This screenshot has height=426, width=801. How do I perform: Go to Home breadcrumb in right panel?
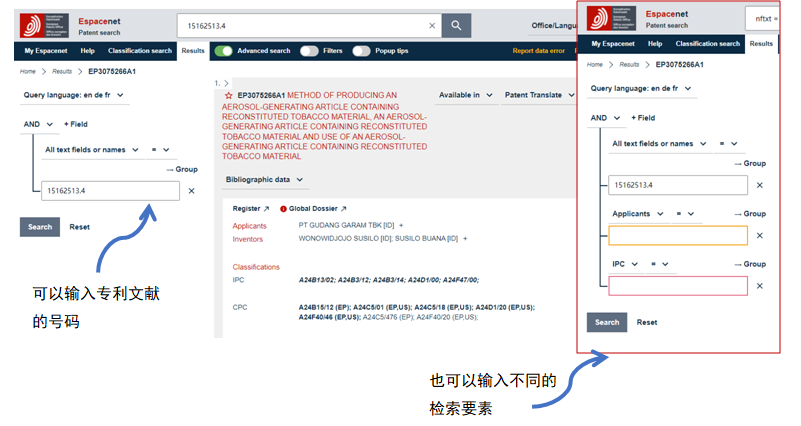click(x=595, y=65)
